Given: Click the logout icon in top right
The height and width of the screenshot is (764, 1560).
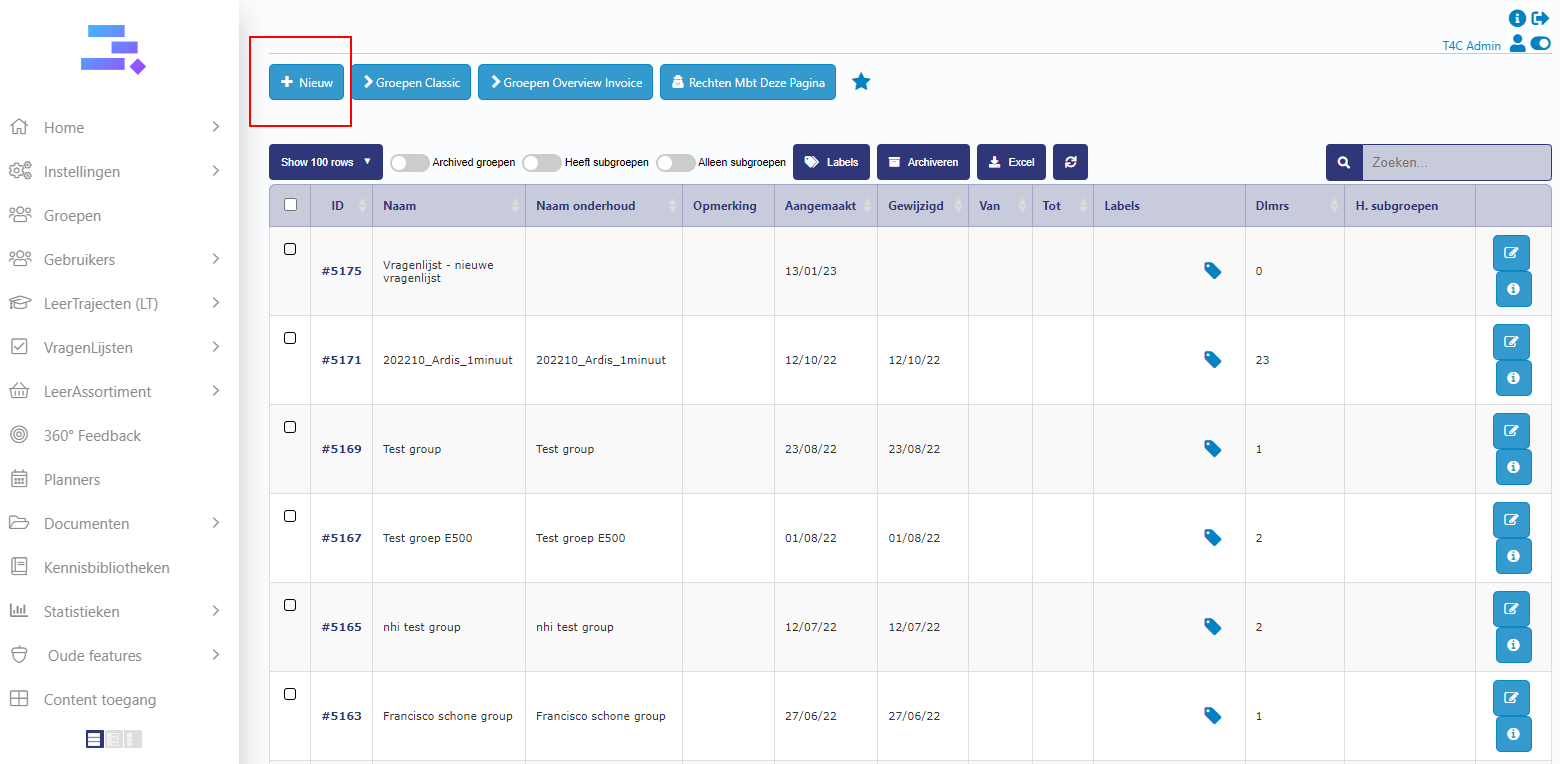Looking at the screenshot, I should tap(1540, 18).
